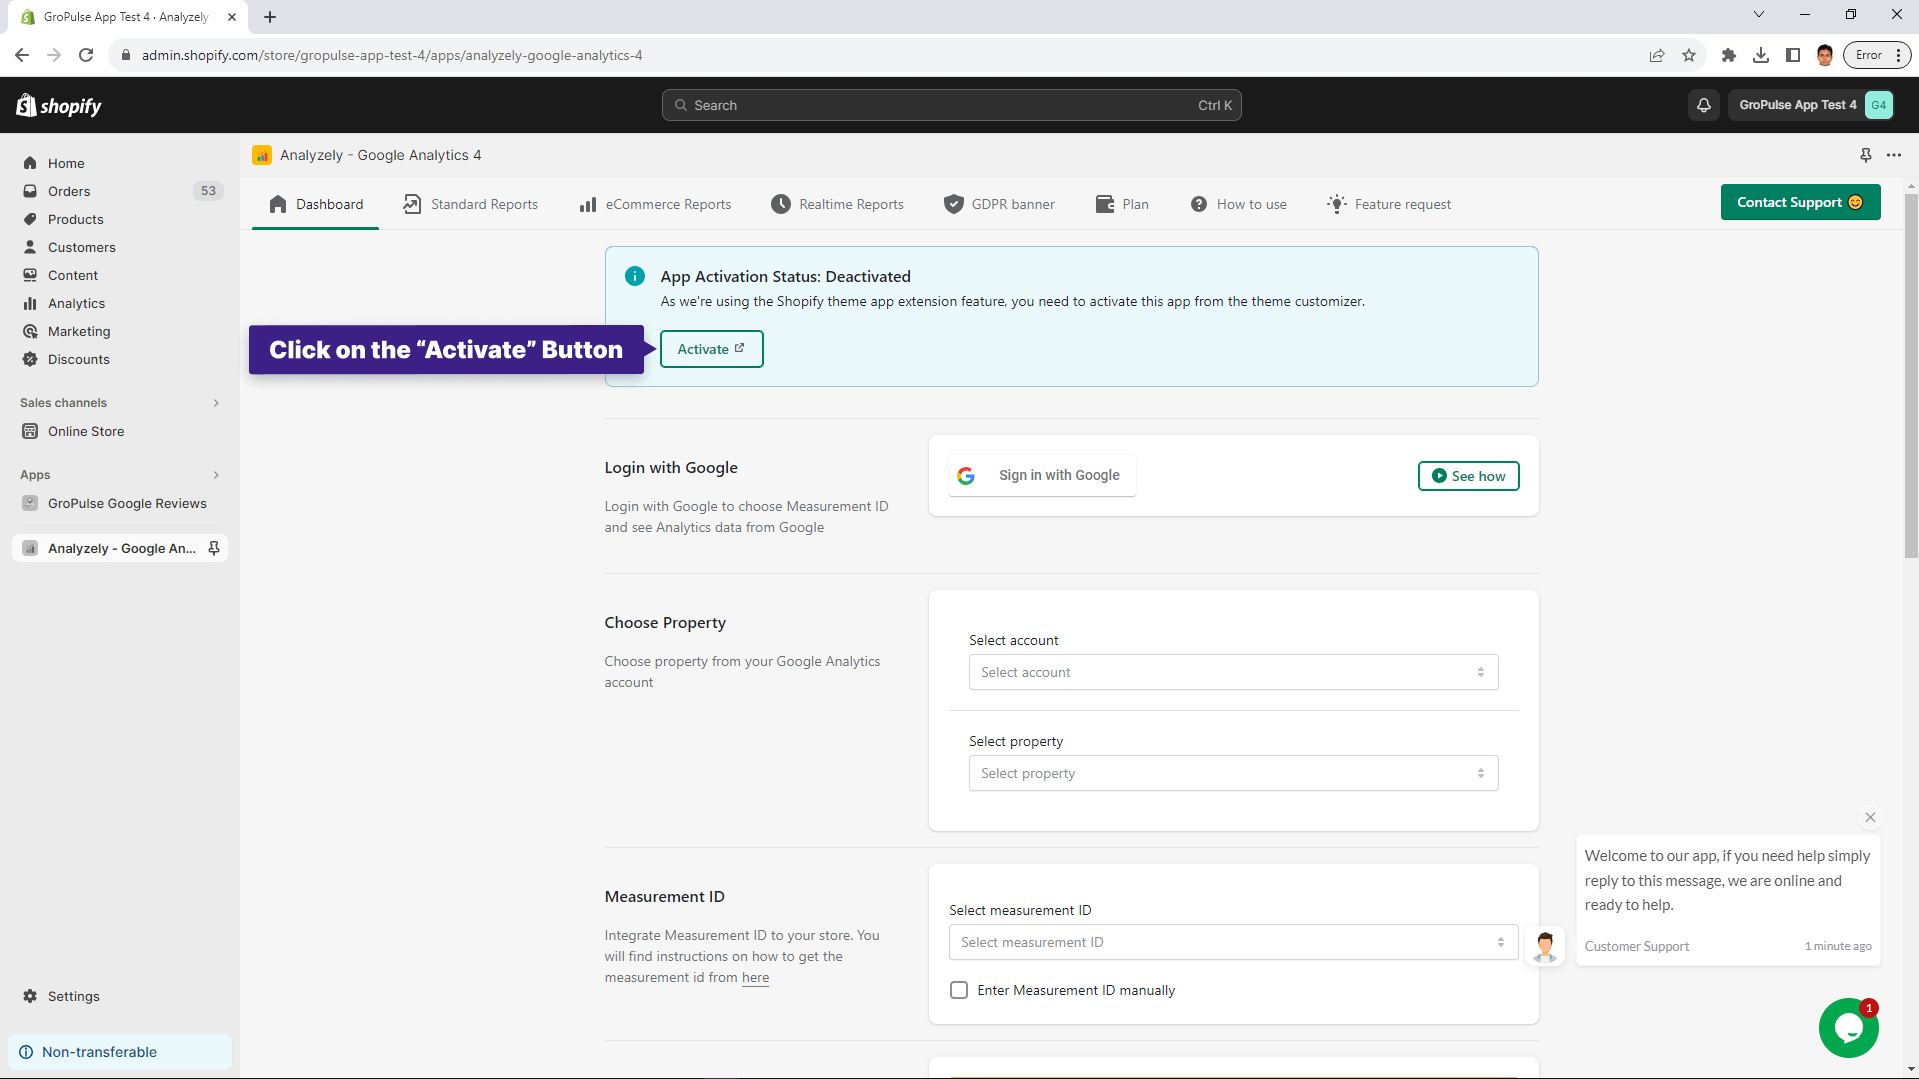This screenshot has width=1919, height=1079.
Task: Open the Feature request tab
Action: [x=1390, y=204]
